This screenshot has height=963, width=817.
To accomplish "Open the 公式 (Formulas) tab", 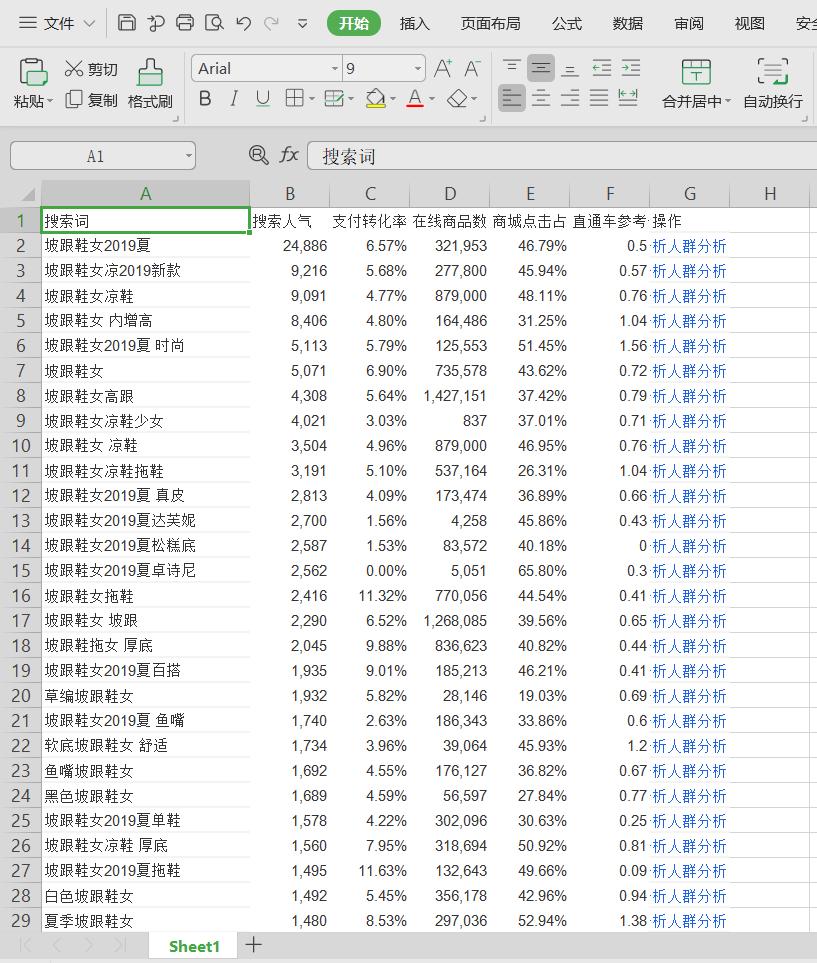I will [566, 23].
